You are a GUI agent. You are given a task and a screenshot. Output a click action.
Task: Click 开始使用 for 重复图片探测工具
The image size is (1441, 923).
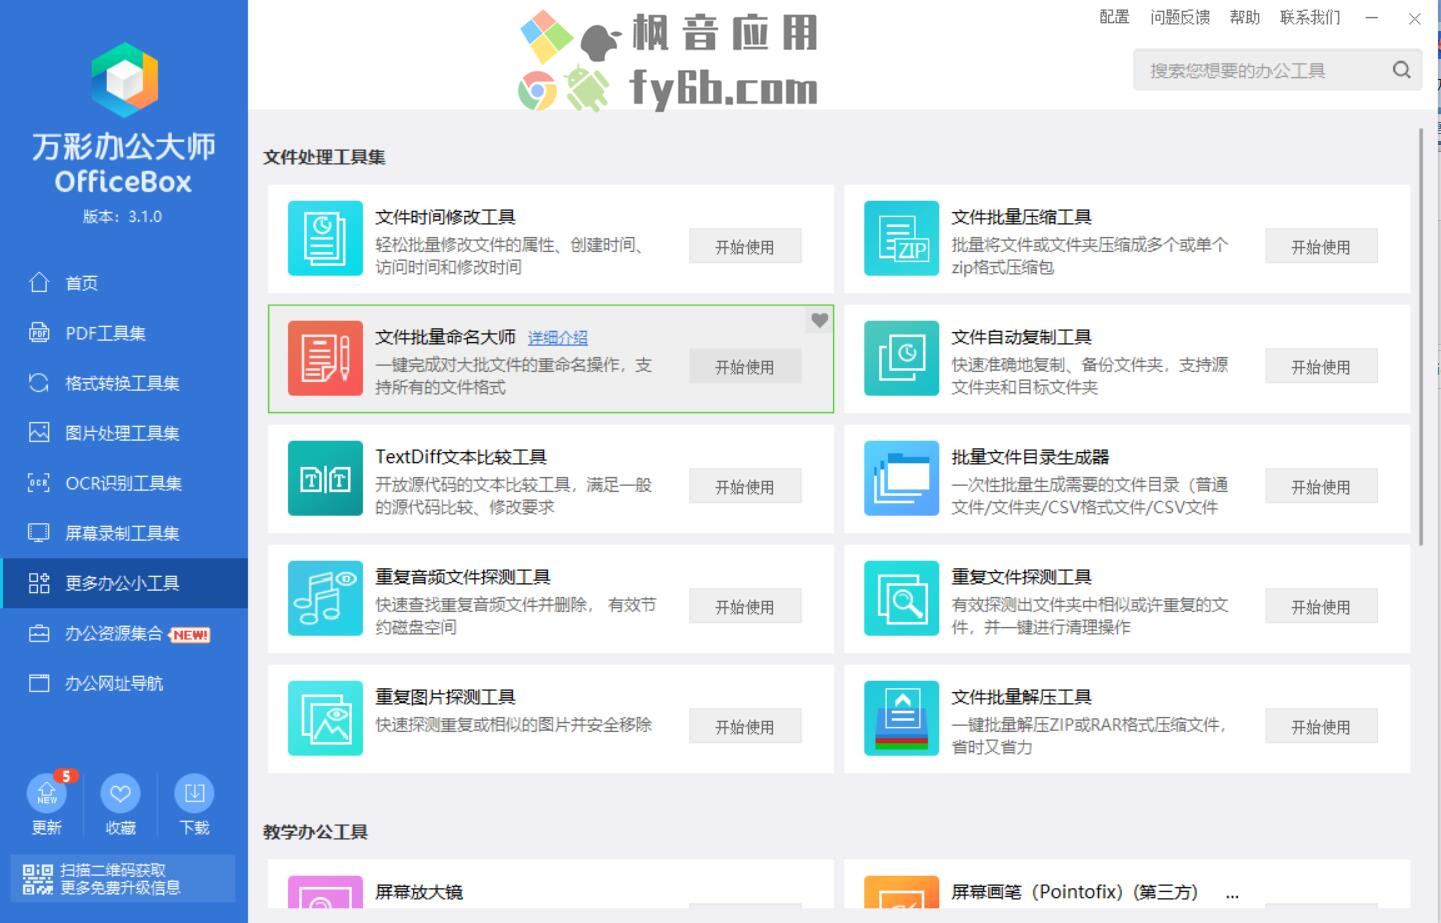[745, 726]
